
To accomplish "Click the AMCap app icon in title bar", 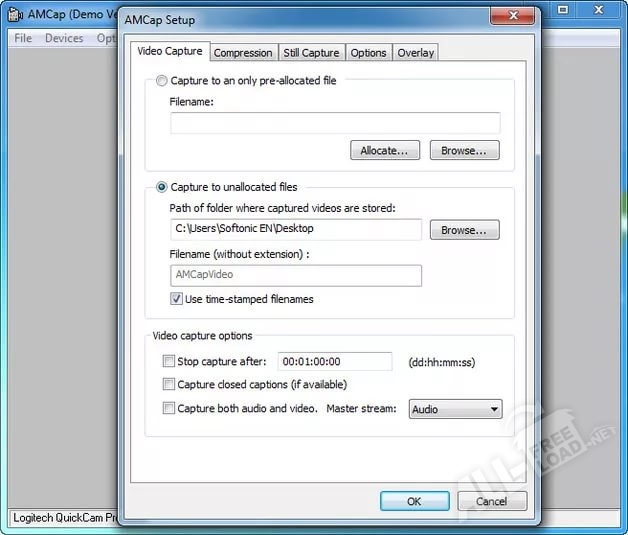I will [15, 15].
